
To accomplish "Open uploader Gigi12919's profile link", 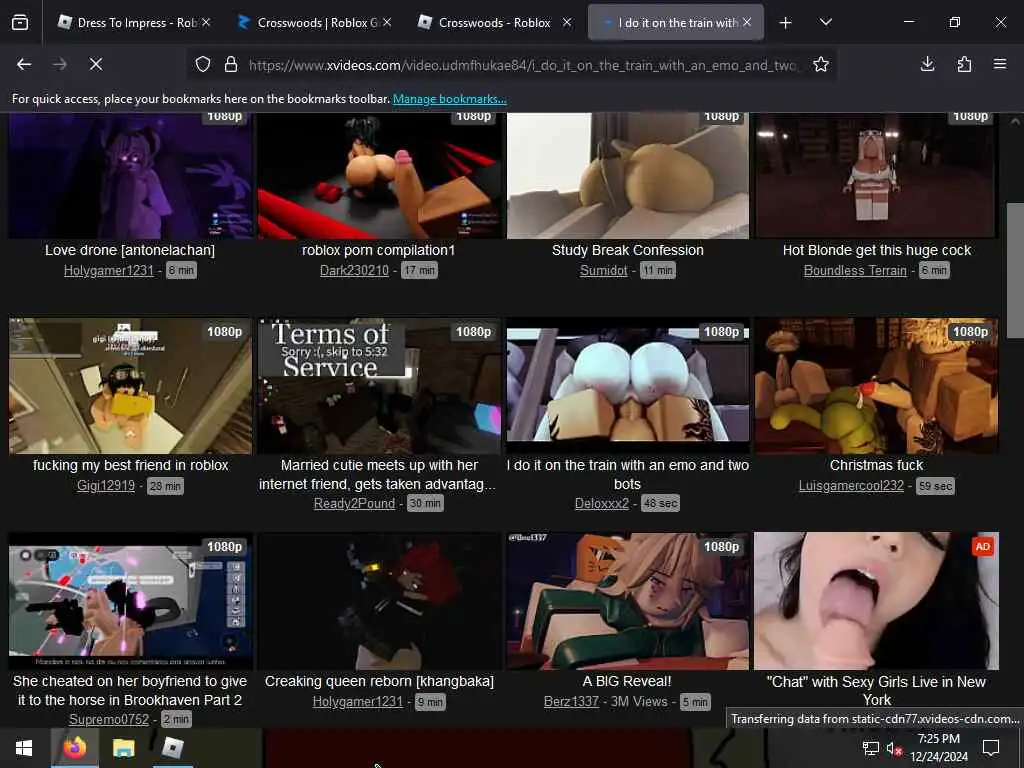I will click(x=106, y=486).
